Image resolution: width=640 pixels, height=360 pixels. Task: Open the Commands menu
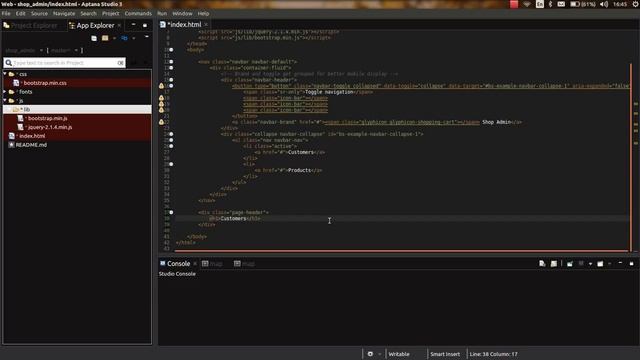click(138, 13)
